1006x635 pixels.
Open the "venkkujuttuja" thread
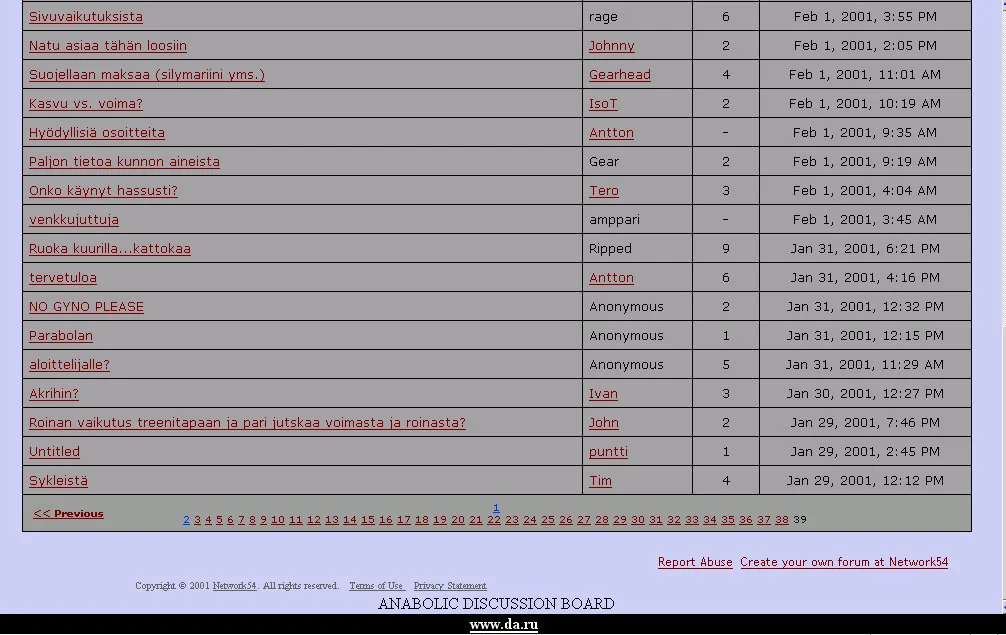click(x=73, y=220)
